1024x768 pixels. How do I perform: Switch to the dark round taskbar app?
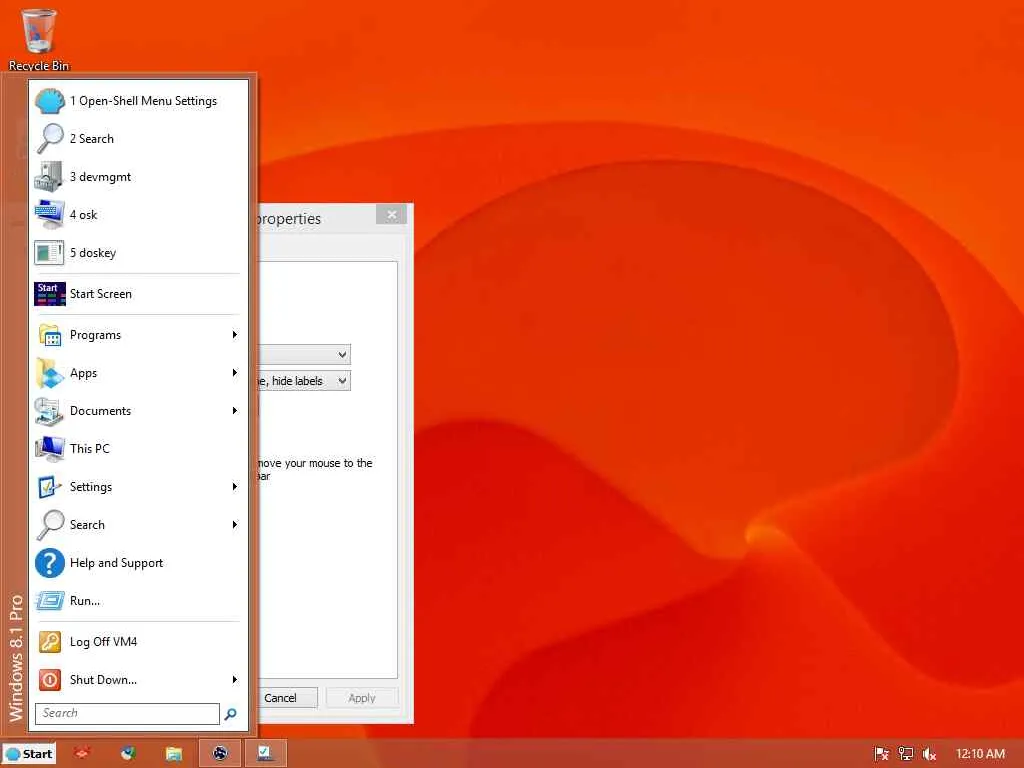pyautogui.click(x=220, y=753)
